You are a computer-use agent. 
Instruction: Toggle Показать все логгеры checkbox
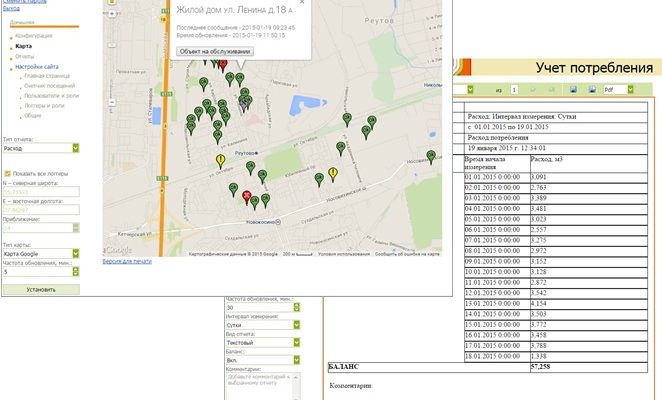7,174
